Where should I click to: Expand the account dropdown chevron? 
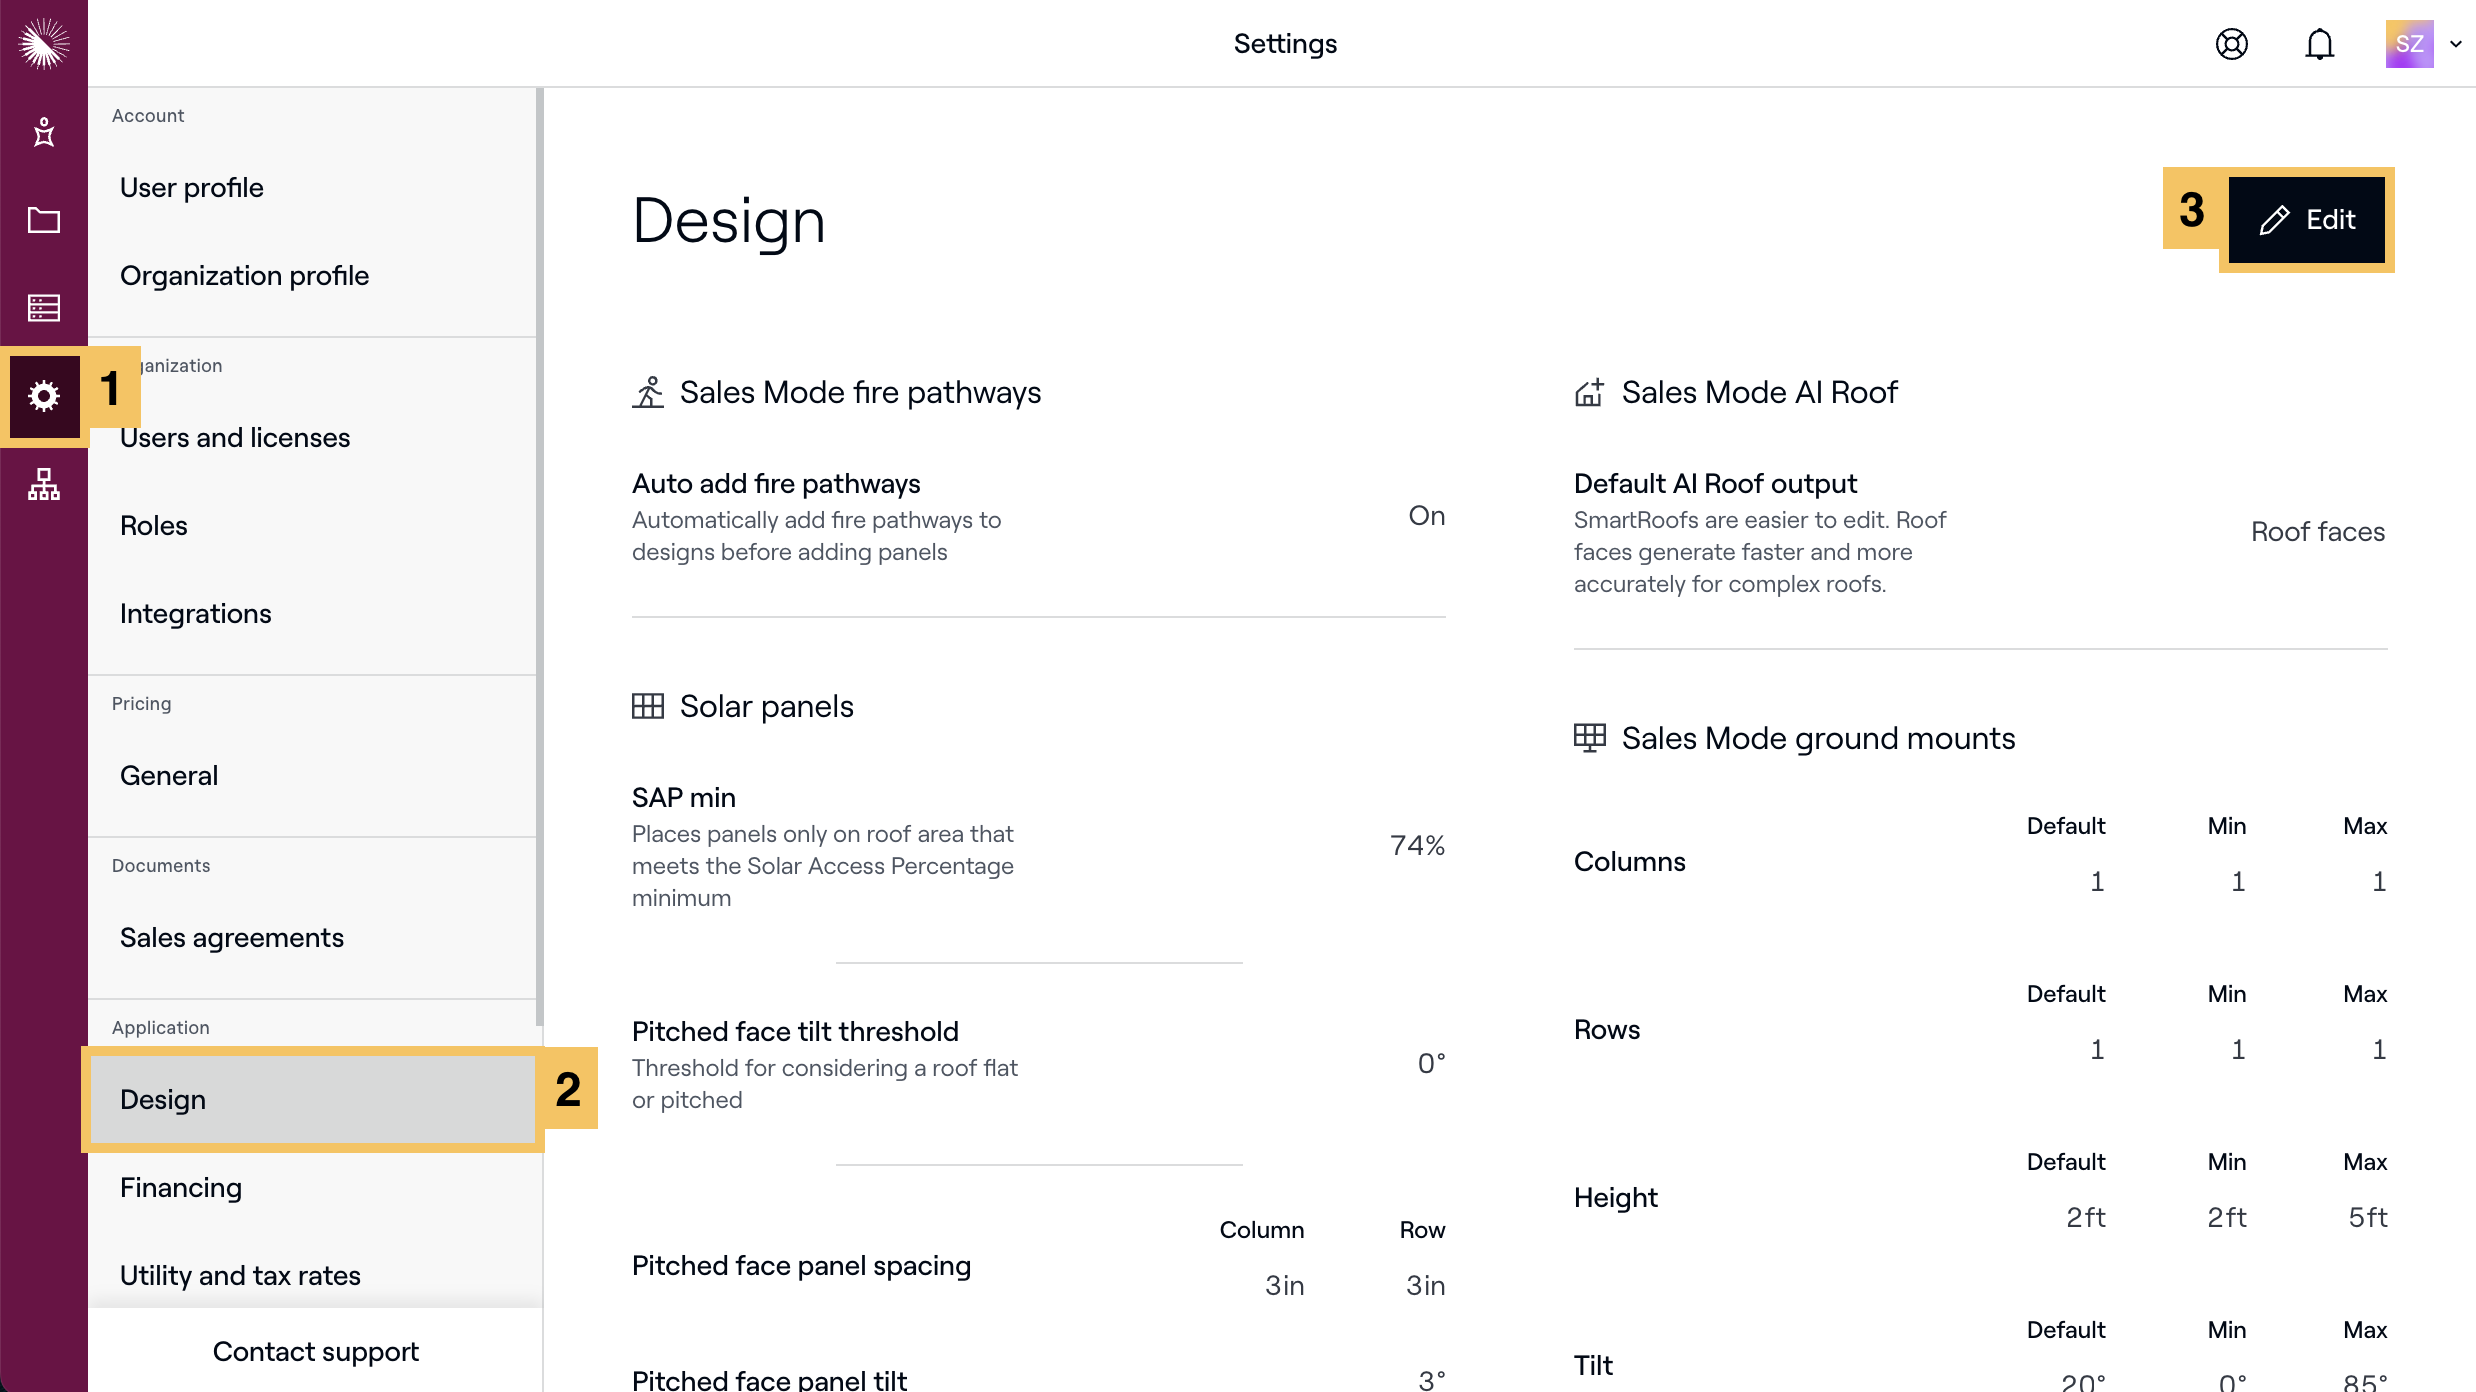tap(2456, 44)
